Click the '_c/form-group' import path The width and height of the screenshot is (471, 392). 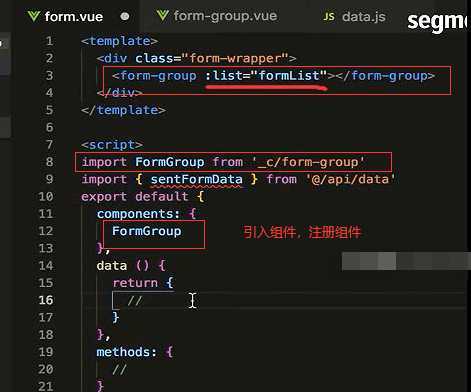tap(309, 162)
